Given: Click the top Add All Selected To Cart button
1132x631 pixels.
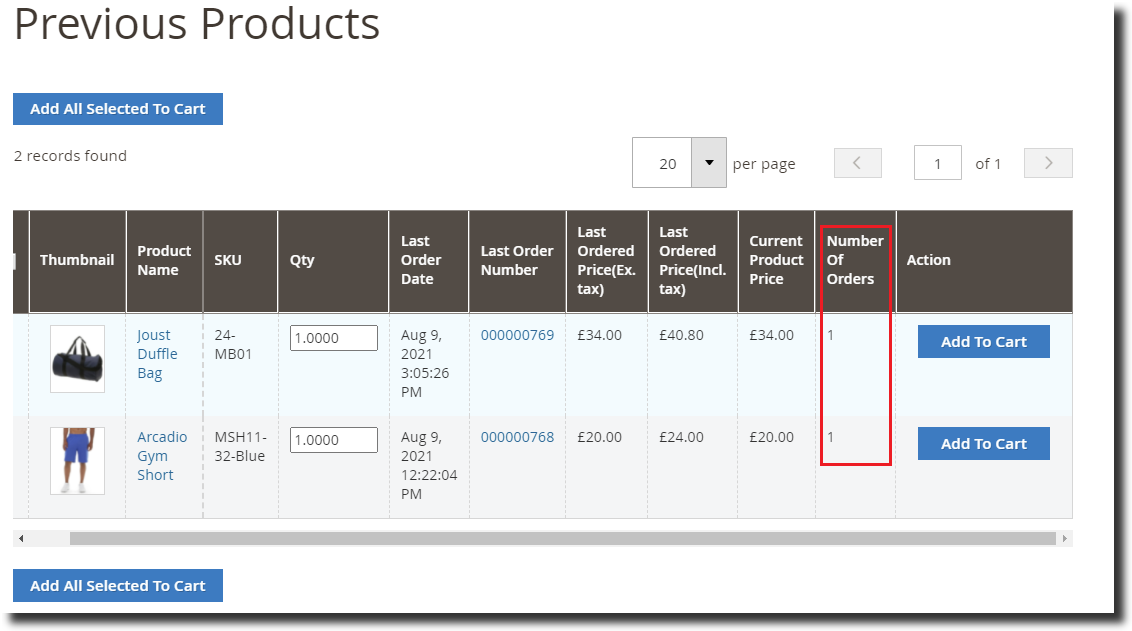Looking at the screenshot, I should [118, 109].
